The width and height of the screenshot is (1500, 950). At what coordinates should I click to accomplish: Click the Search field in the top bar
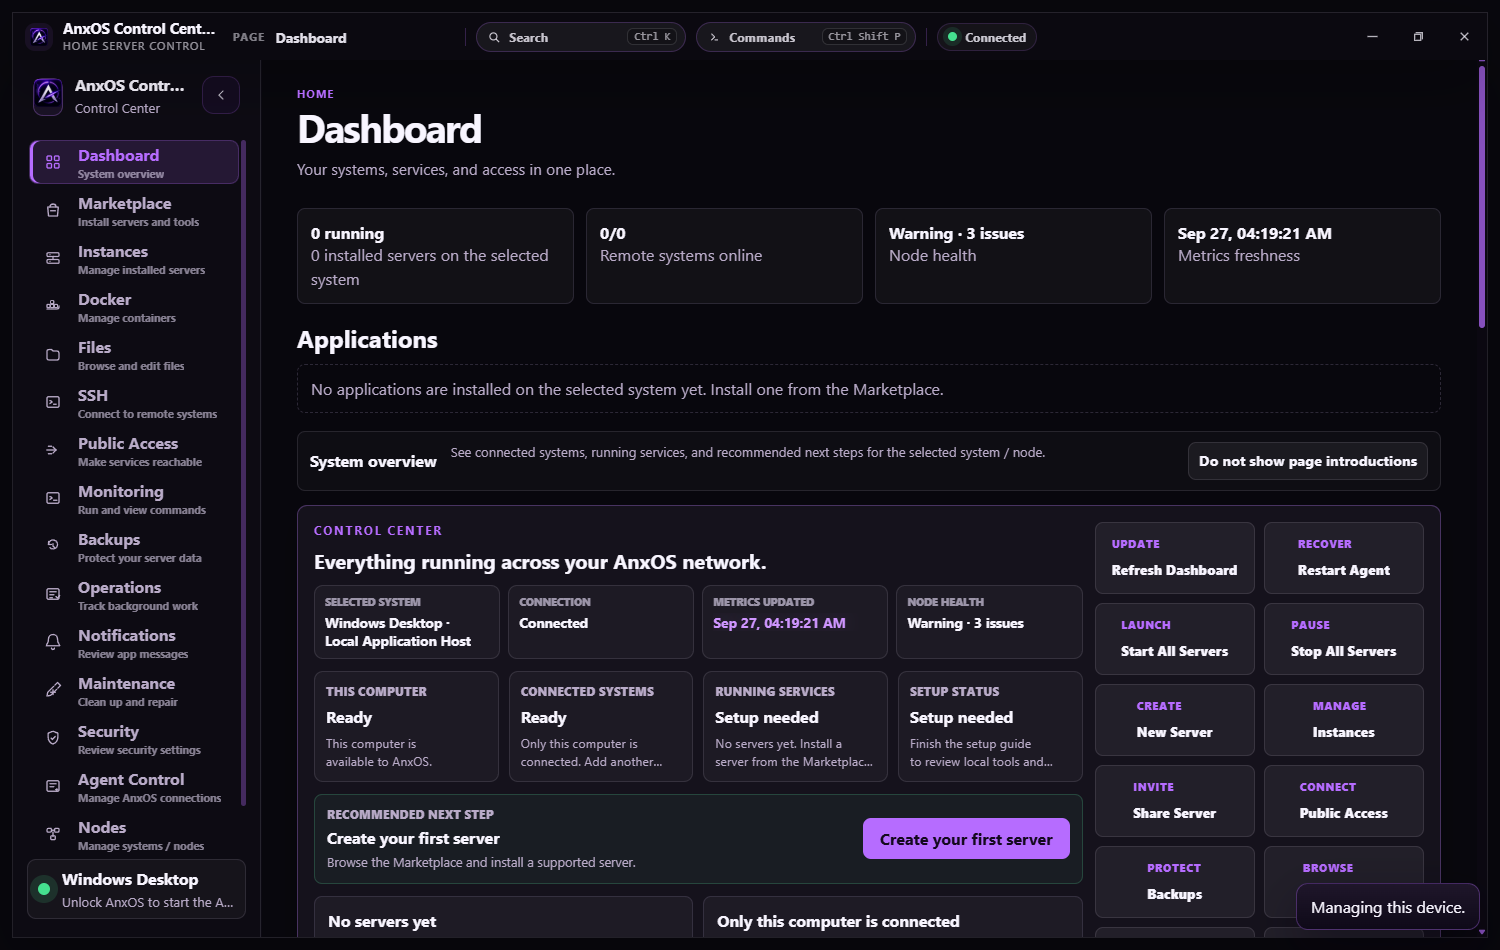tap(581, 37)
